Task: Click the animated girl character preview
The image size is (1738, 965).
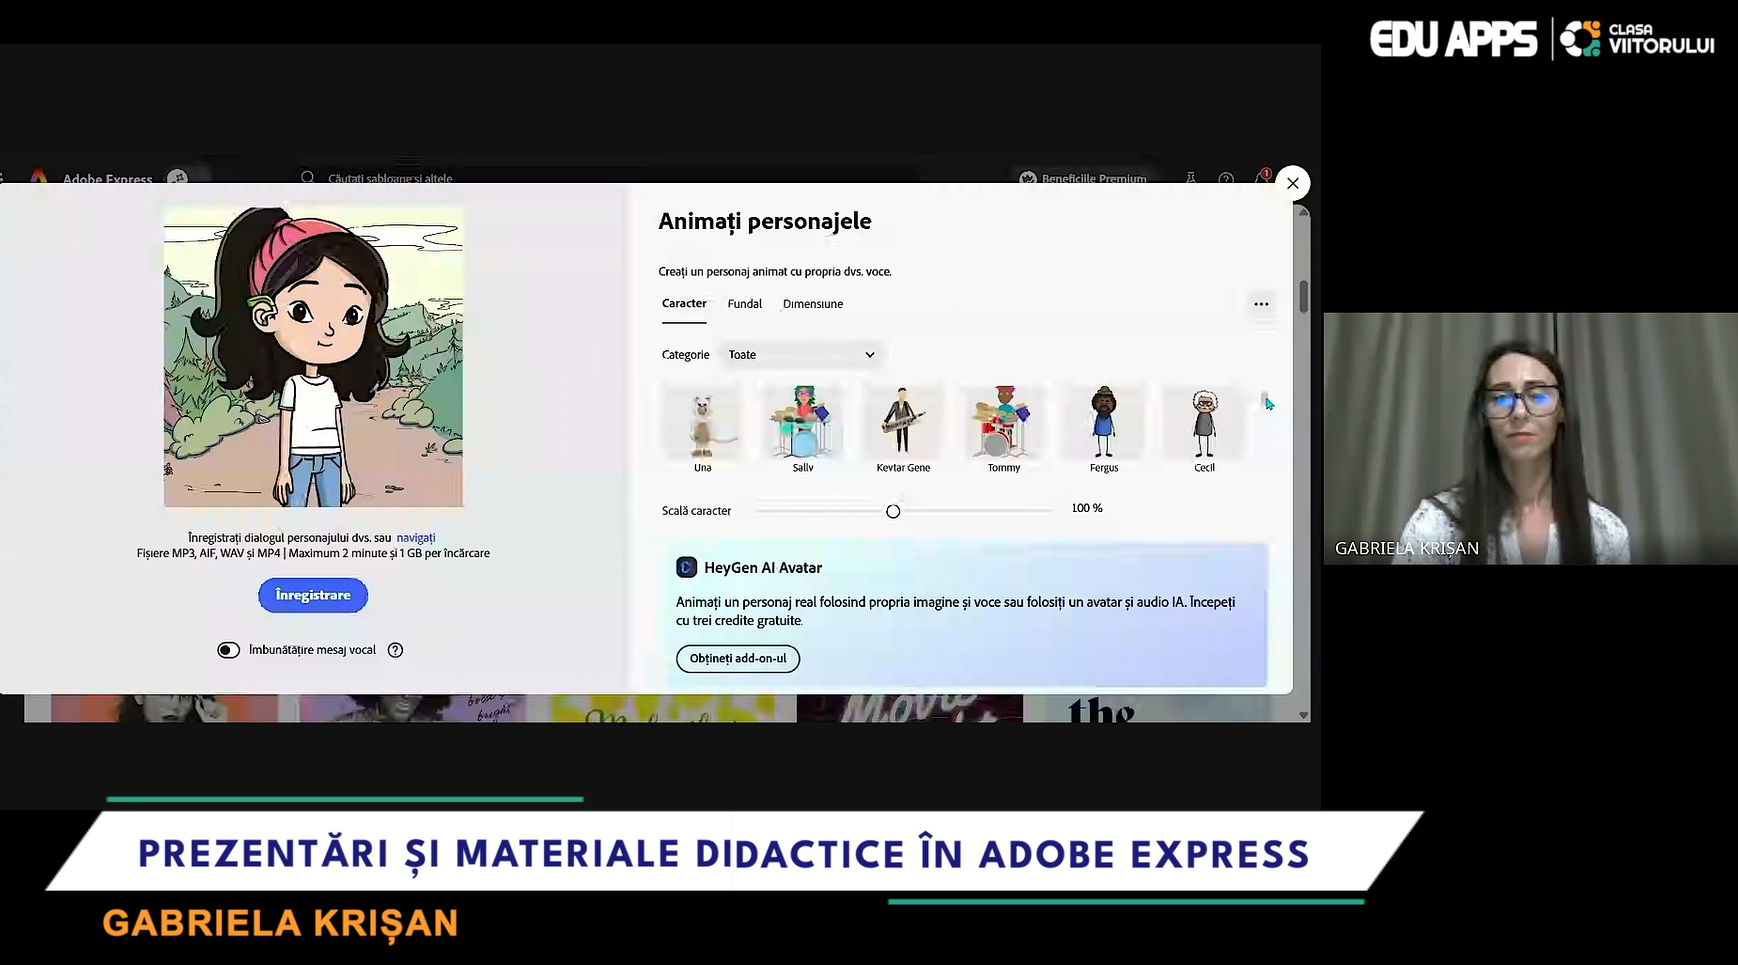Action: coord(314,357)
